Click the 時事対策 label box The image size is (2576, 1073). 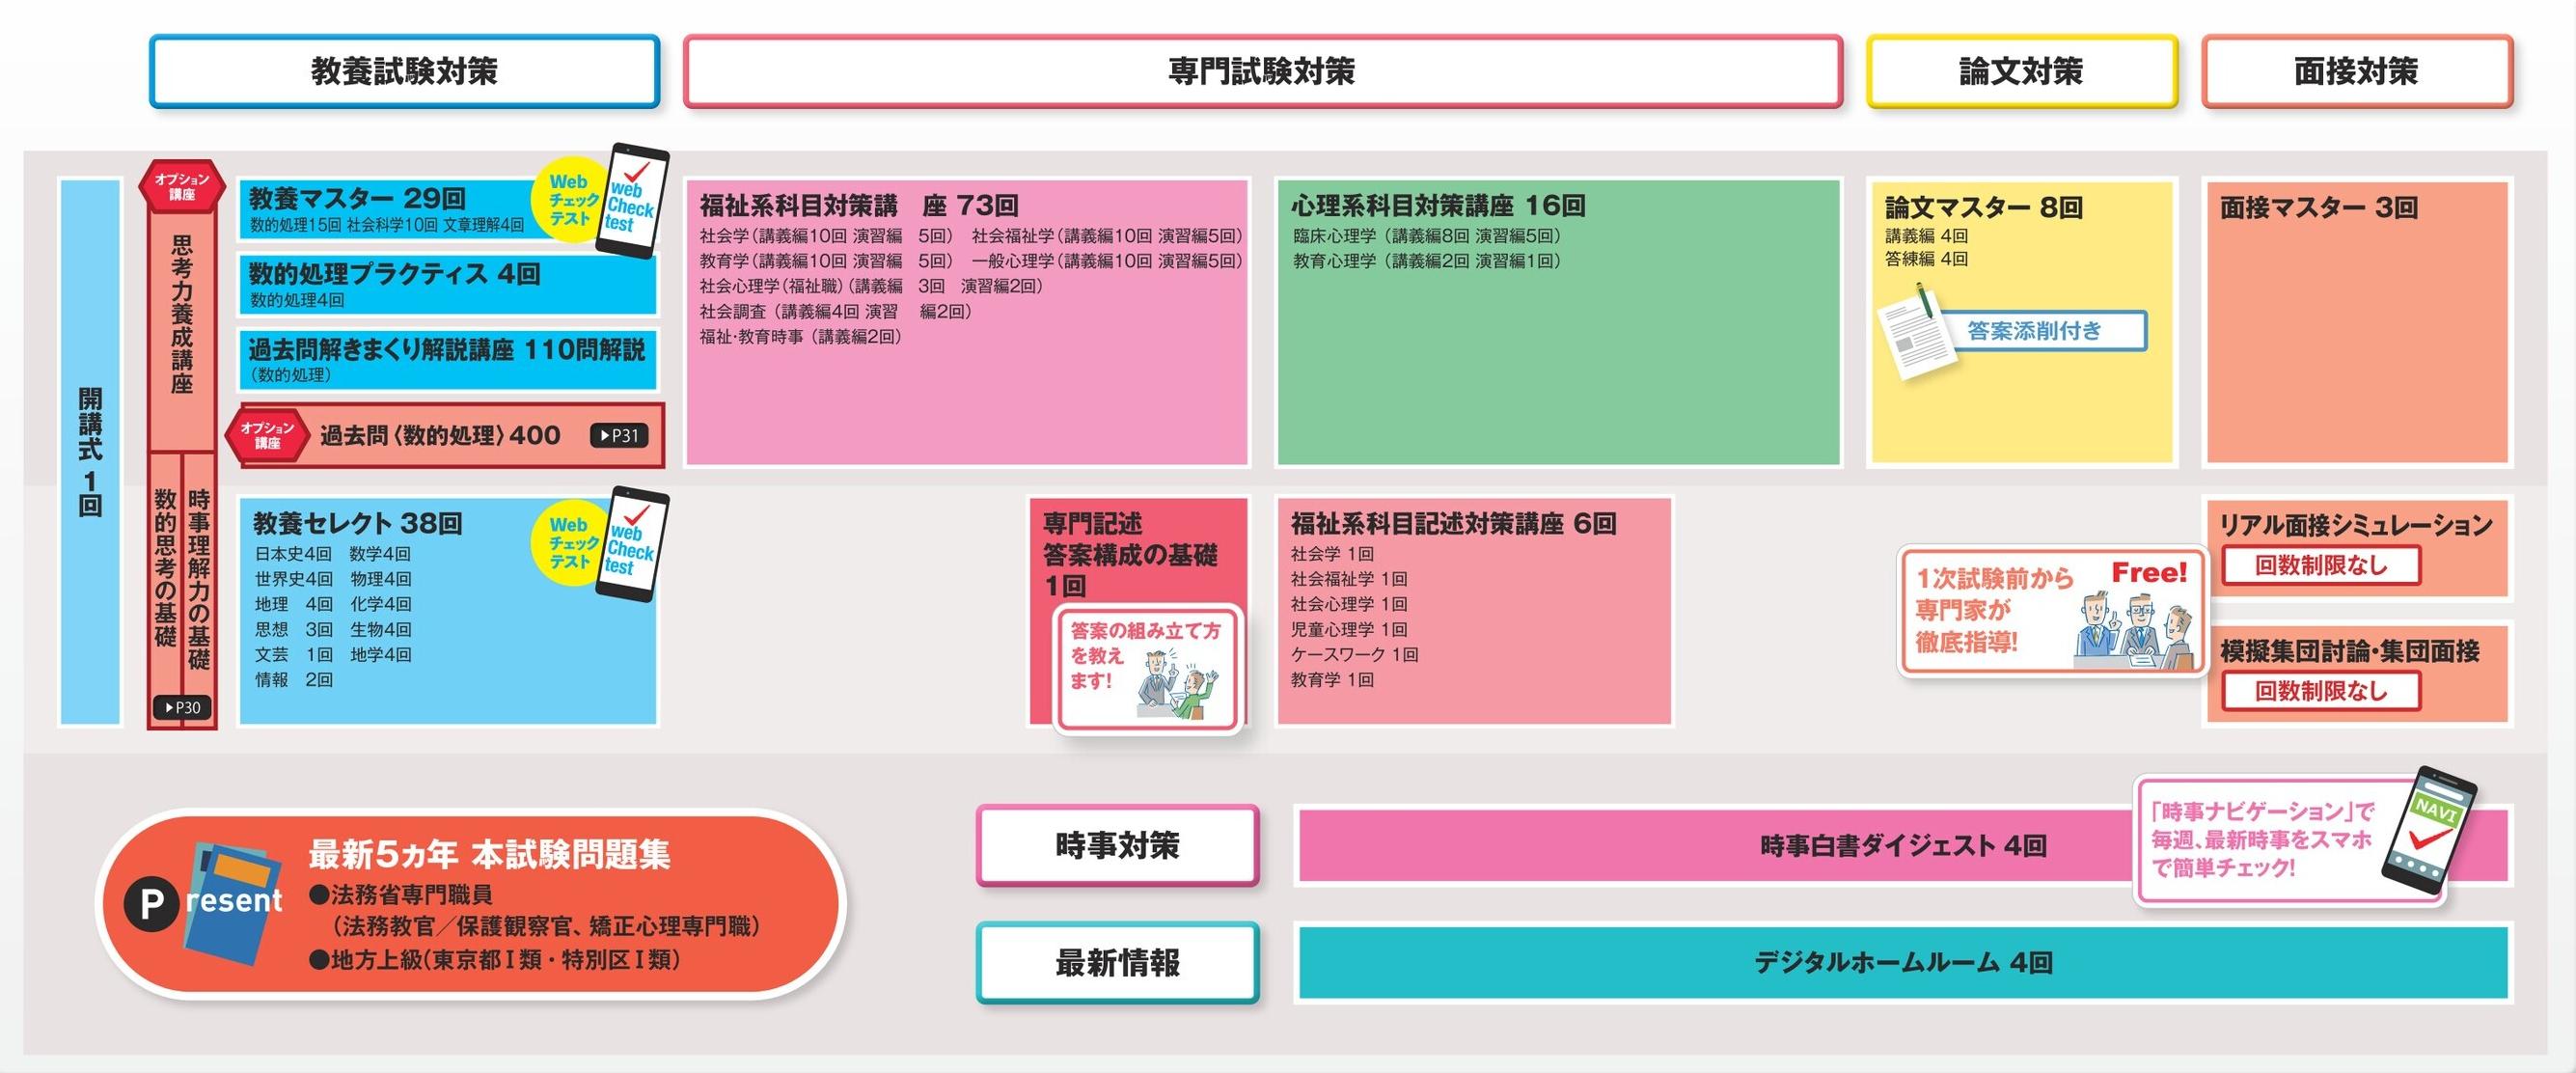(1117, 846)
